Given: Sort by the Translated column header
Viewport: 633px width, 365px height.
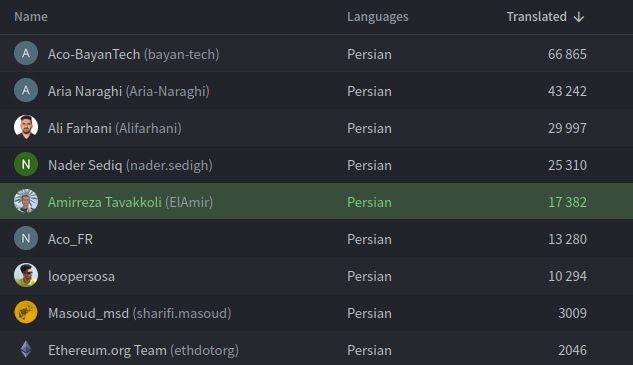Looking at the screenshot, I should [x=537, y=17].
